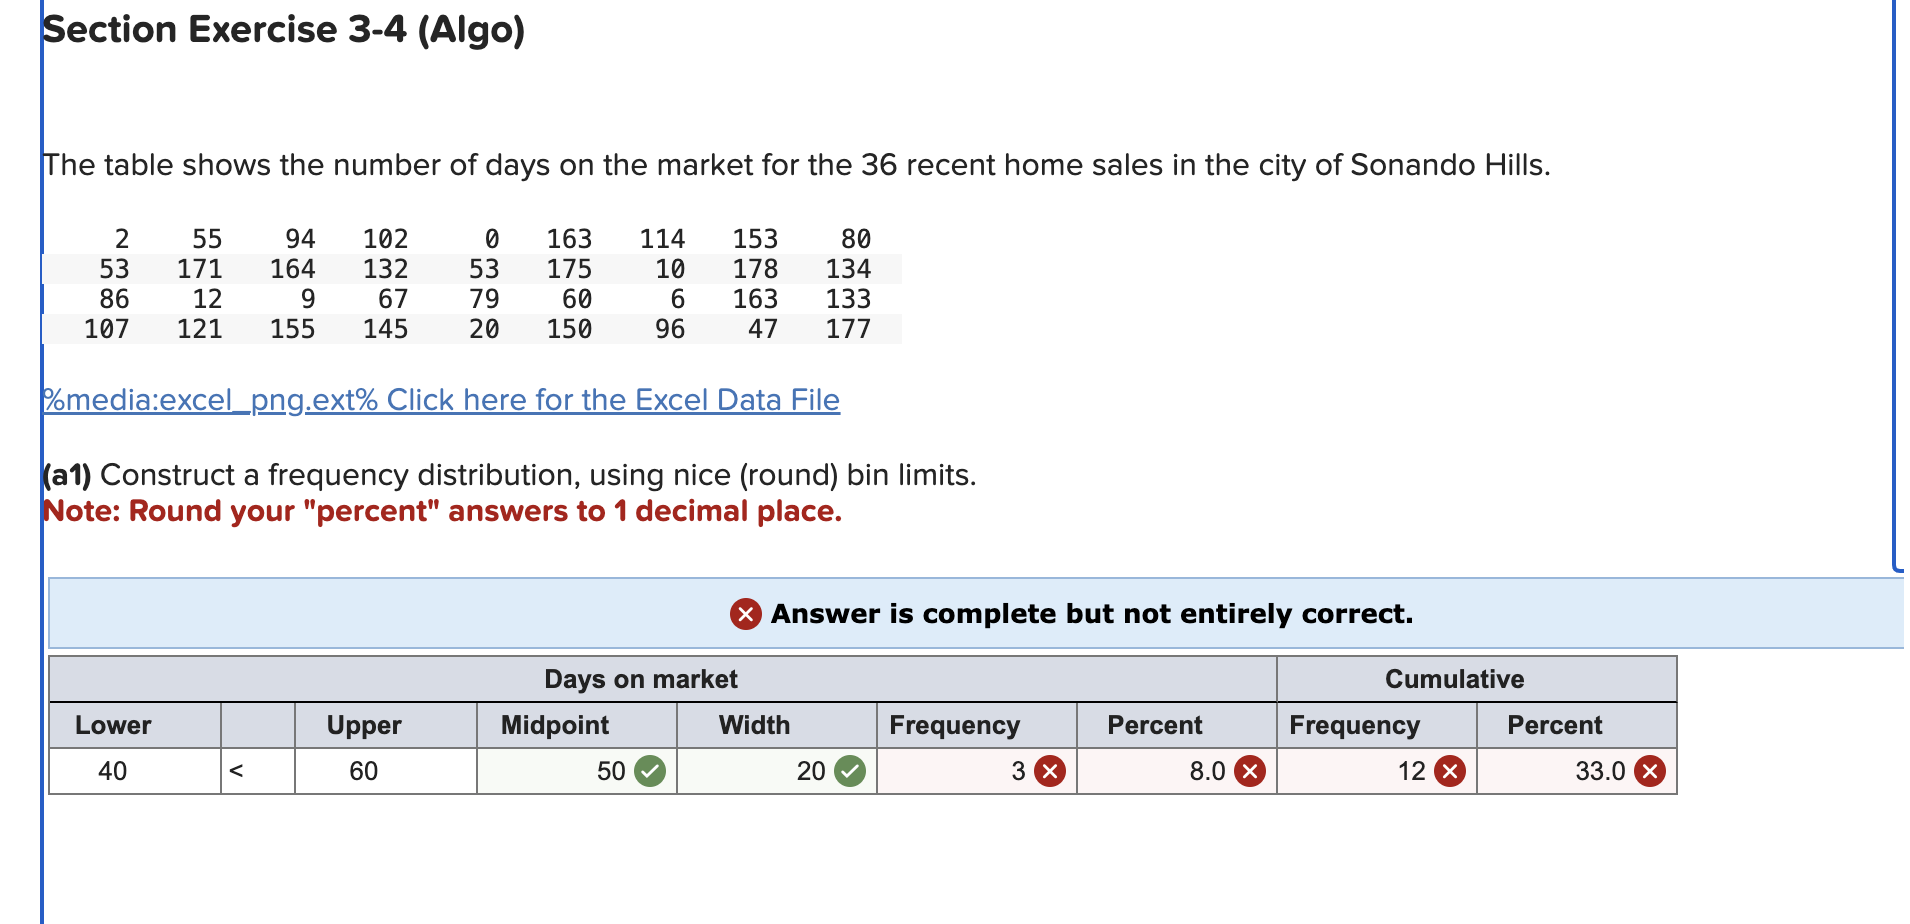Select the Frequency input containing 3
Viewport: 1910px width, 924px height.
pyautogui.click(x=975, y=771)
